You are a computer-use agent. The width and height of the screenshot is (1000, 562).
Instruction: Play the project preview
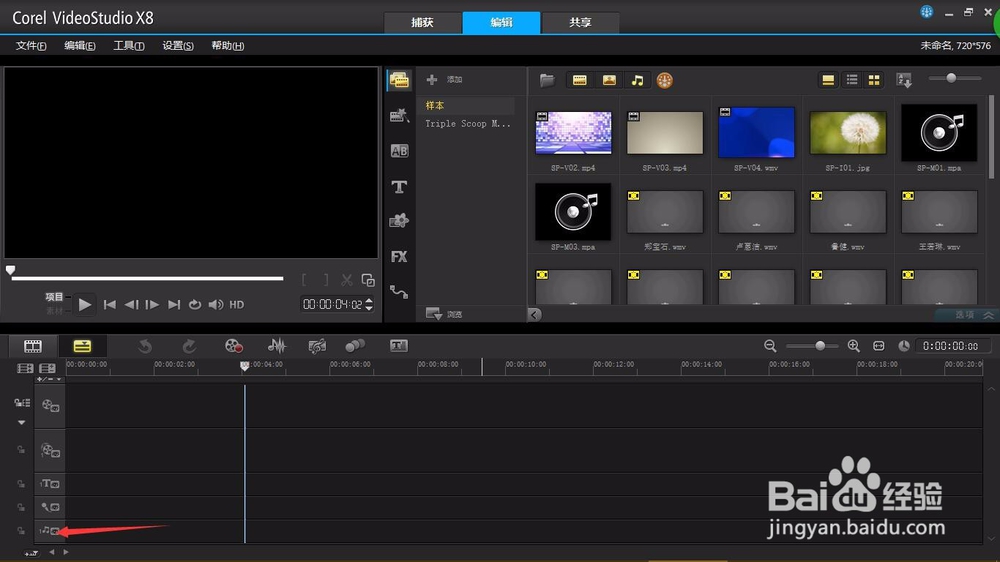click(x=84, y=305)
